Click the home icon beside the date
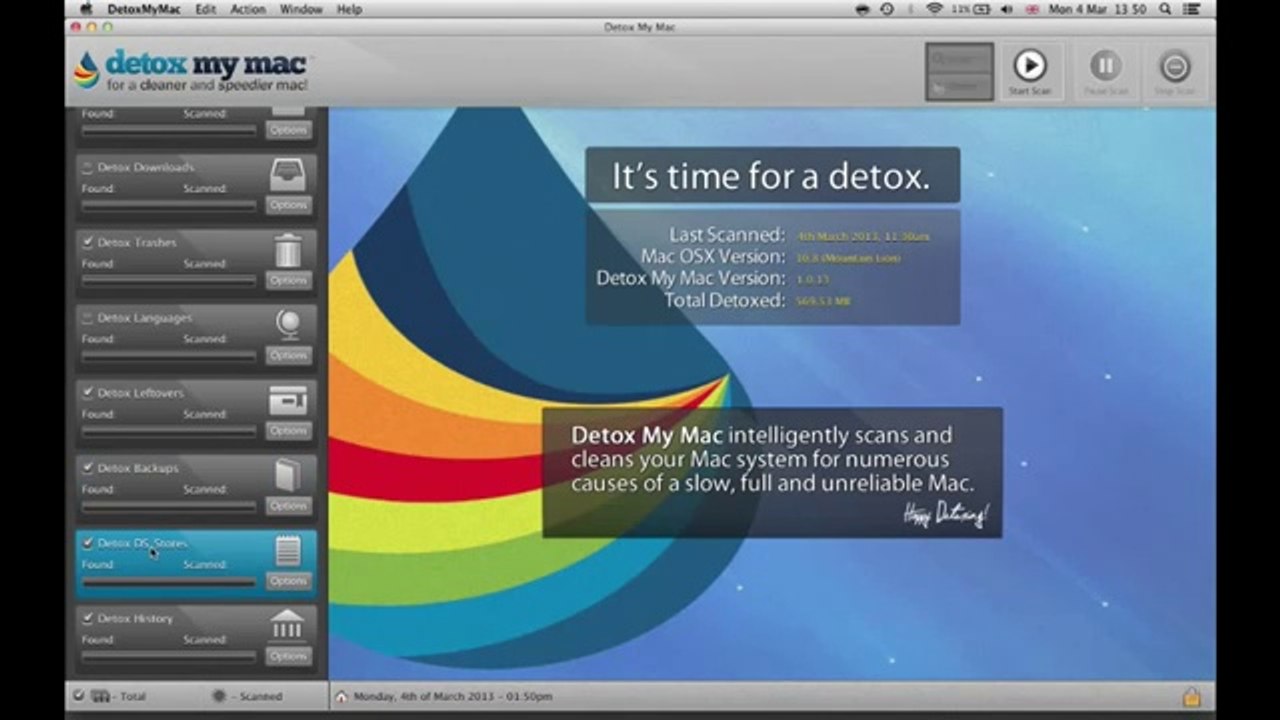 [x=341, y=696]
